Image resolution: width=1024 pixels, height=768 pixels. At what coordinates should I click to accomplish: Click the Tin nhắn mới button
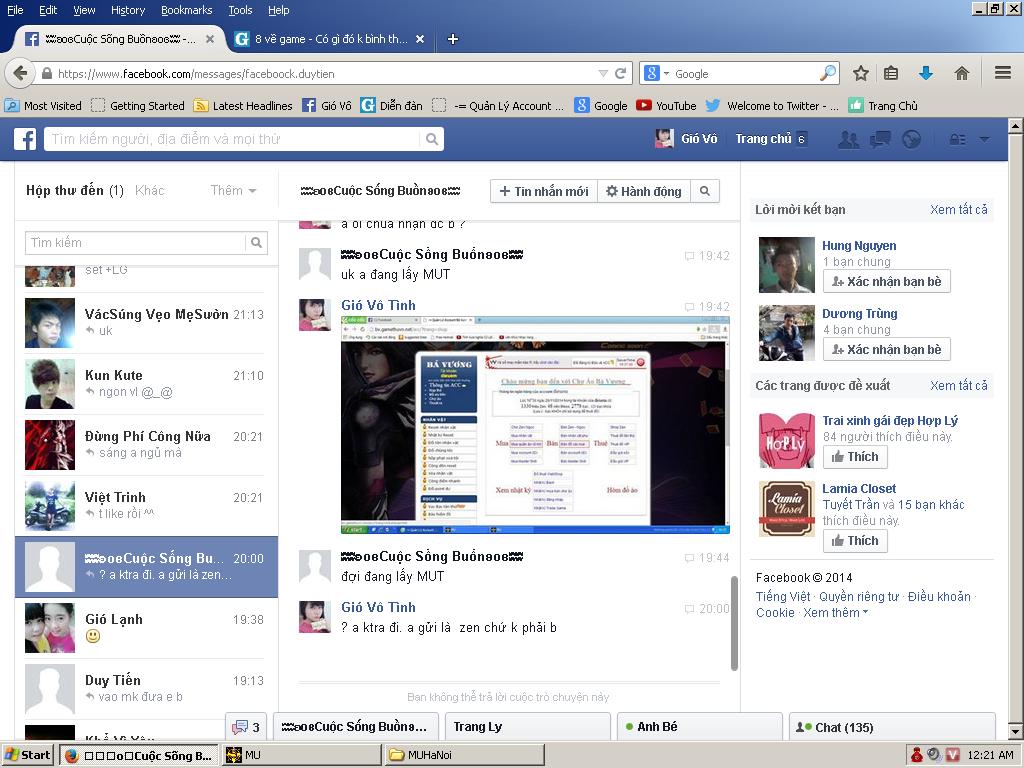(544, 191)
